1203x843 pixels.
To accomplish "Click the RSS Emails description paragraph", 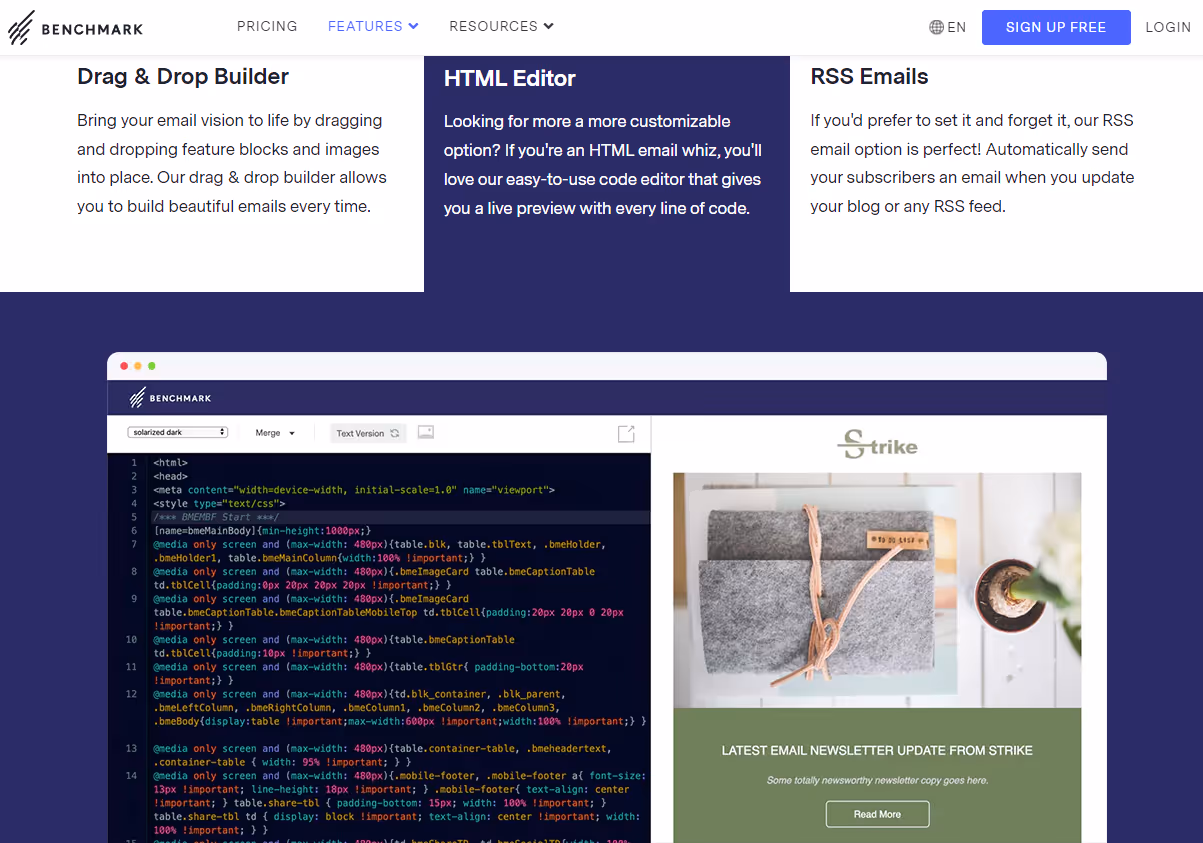I will 972,164.
